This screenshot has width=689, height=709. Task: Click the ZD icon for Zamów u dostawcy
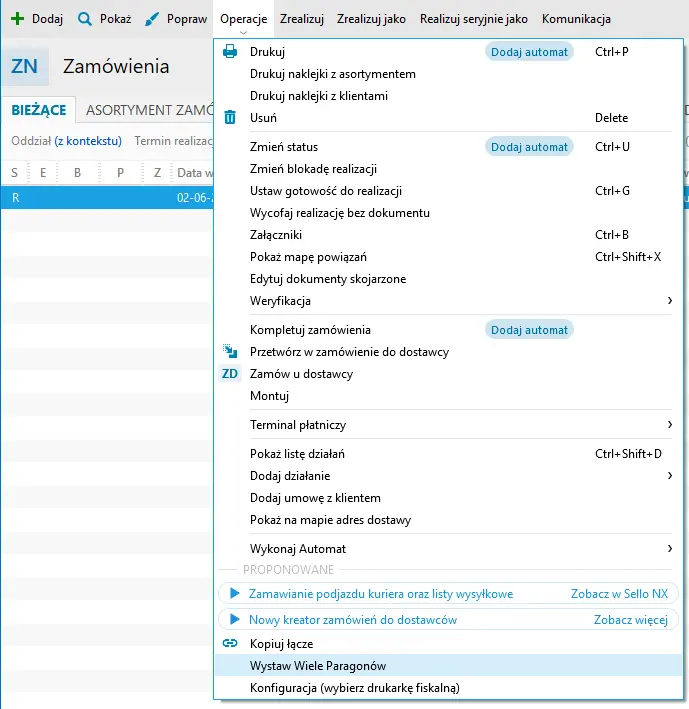(230, 374)
